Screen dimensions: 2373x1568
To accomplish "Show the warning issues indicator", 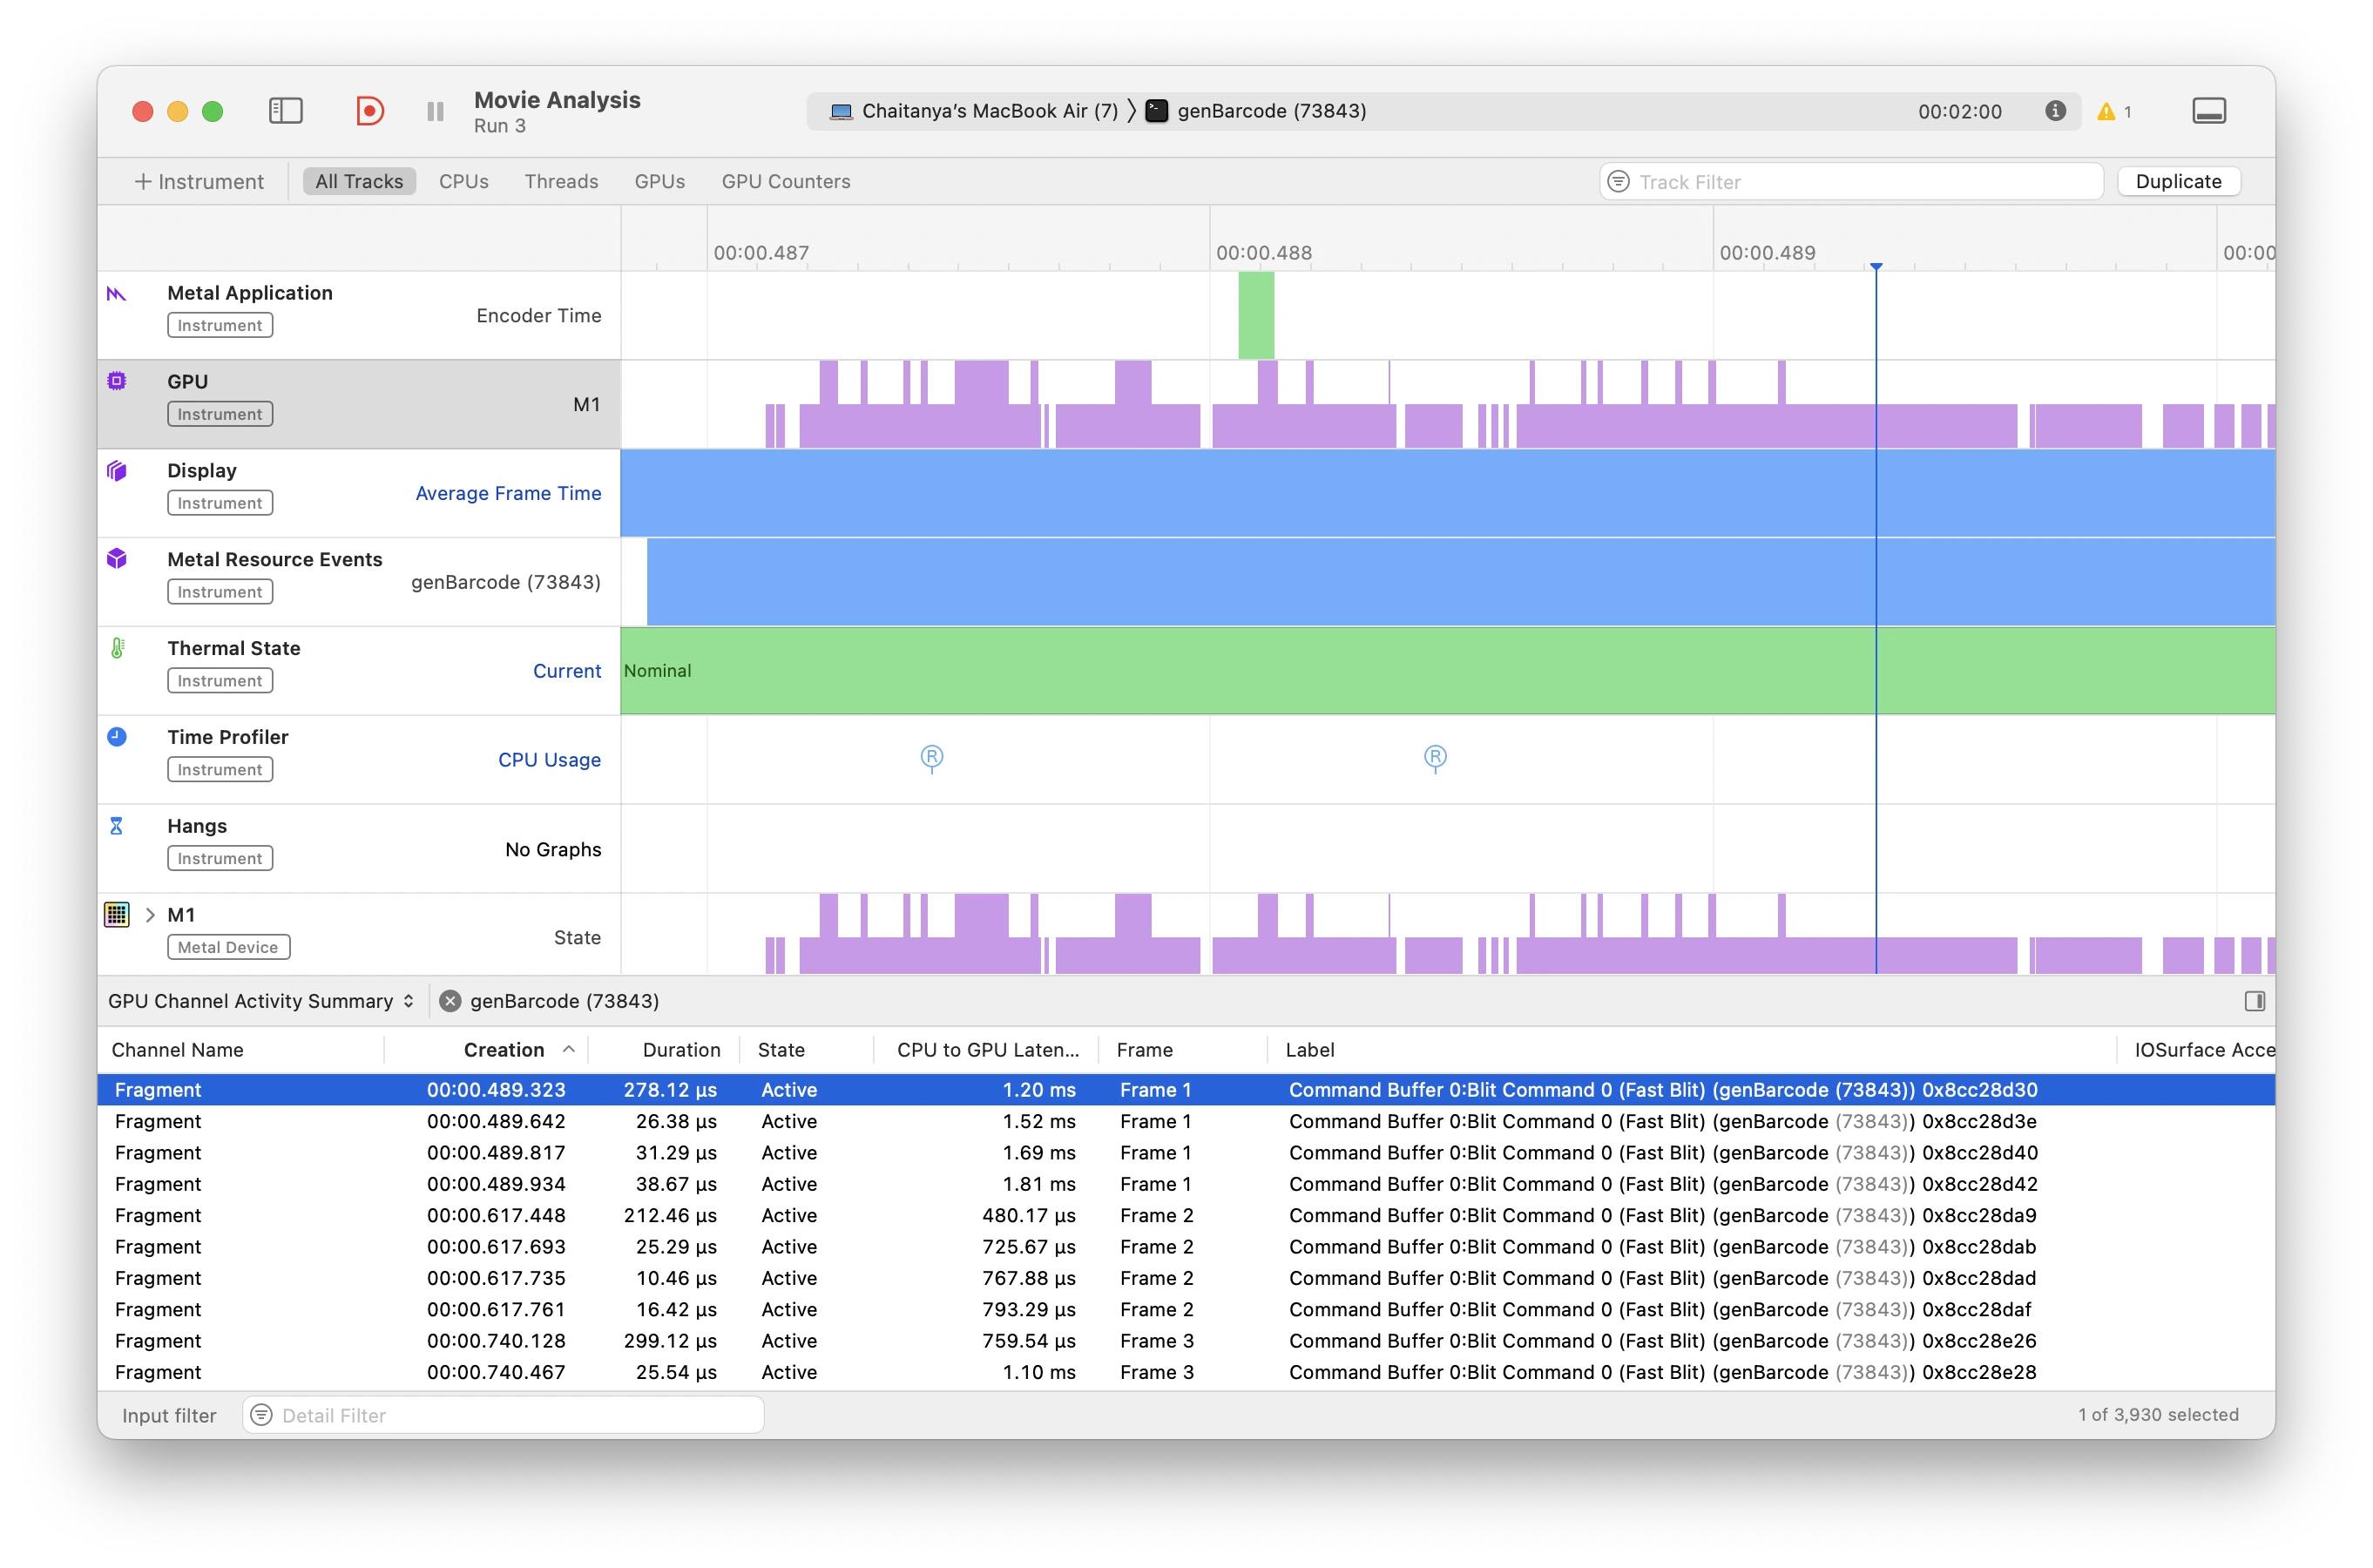I will pos(2113,111).
